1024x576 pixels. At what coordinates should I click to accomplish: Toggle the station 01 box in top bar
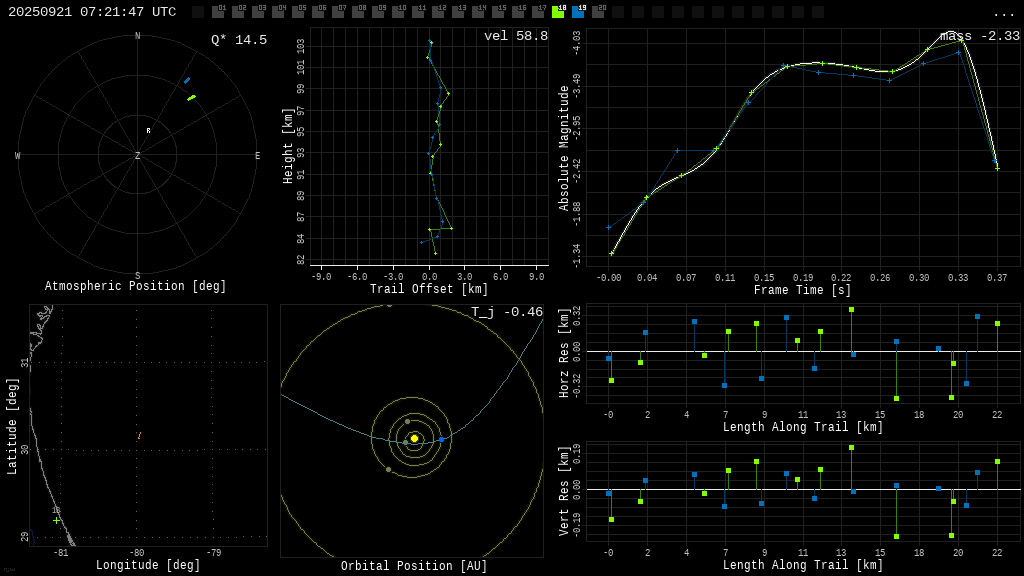(x=218, y=12)
